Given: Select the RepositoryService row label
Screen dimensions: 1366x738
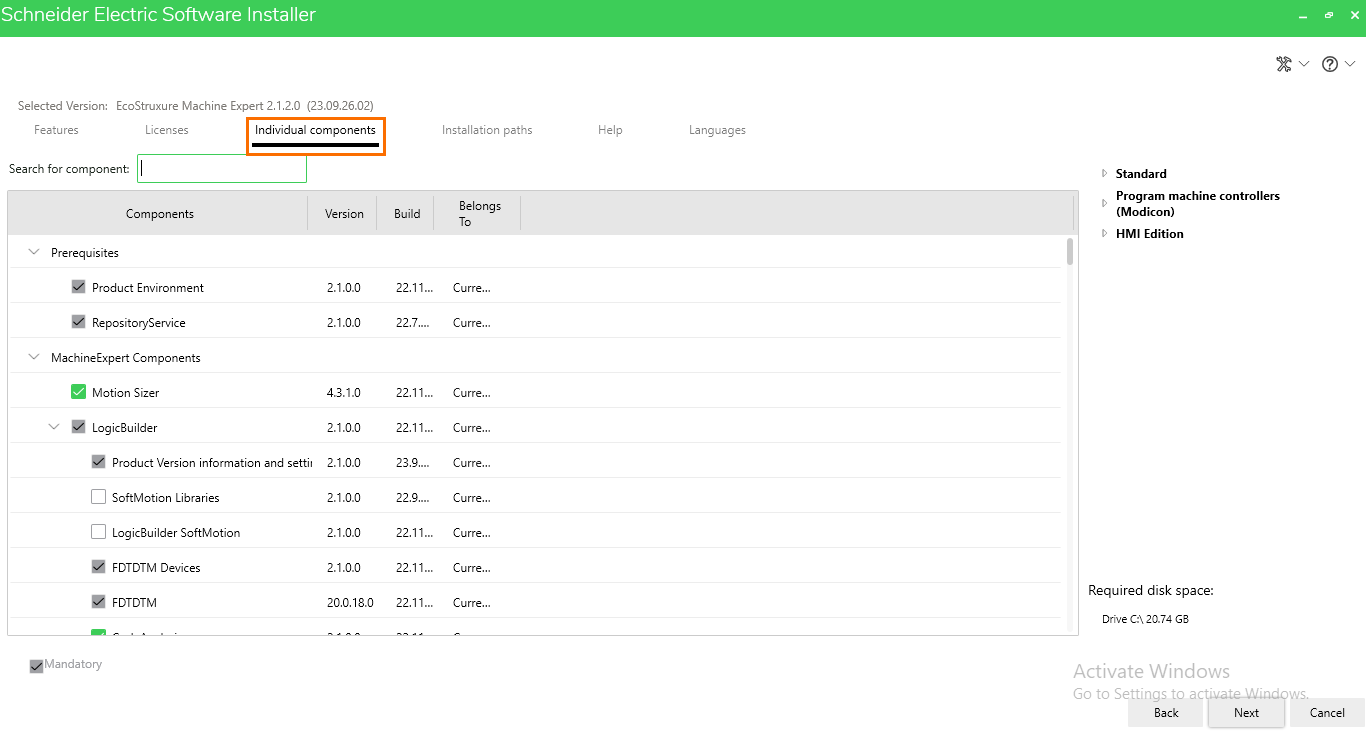Looking at the screenshot, I should 139,323.
